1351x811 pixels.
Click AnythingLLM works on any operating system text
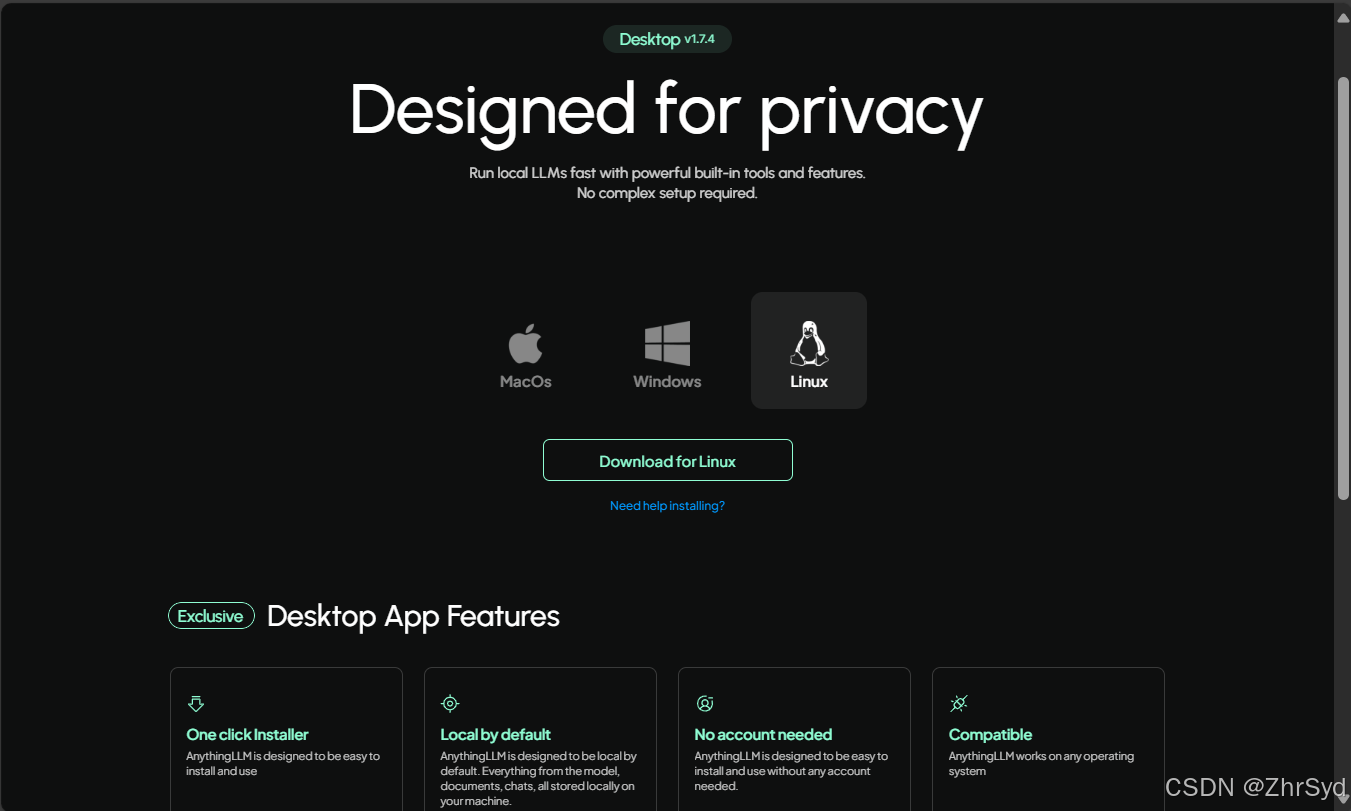tap(1041, 764)
